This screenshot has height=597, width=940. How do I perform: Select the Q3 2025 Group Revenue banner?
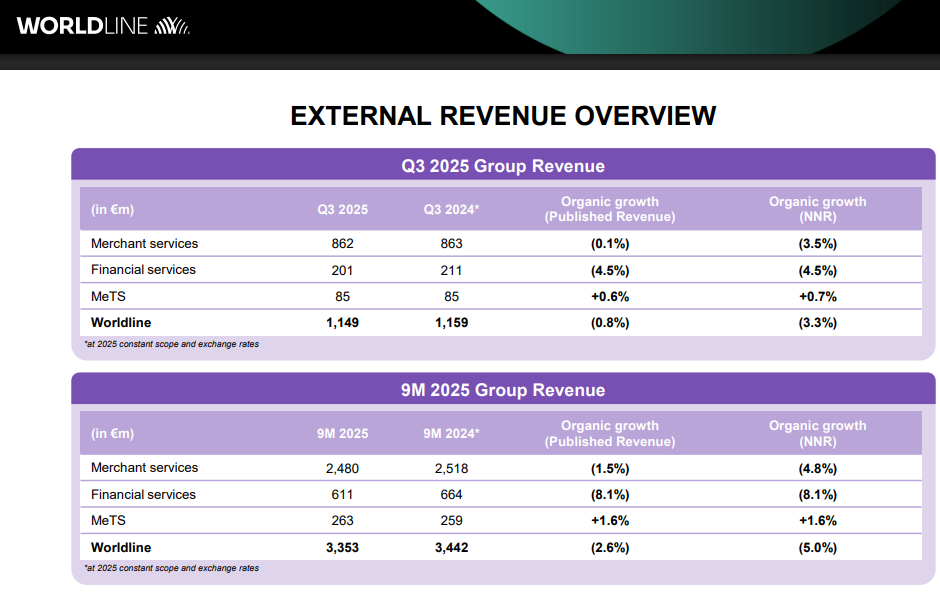(503, 166)
